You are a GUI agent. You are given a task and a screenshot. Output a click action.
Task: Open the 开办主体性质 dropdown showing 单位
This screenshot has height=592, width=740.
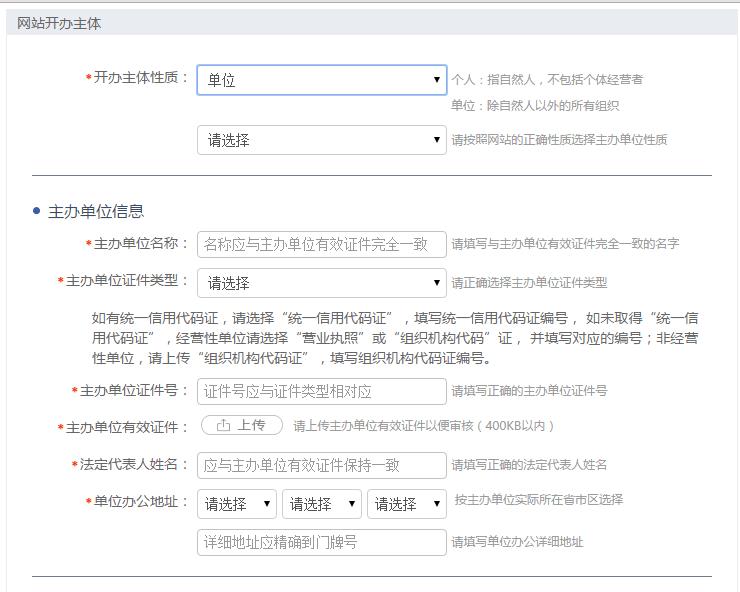321,80
